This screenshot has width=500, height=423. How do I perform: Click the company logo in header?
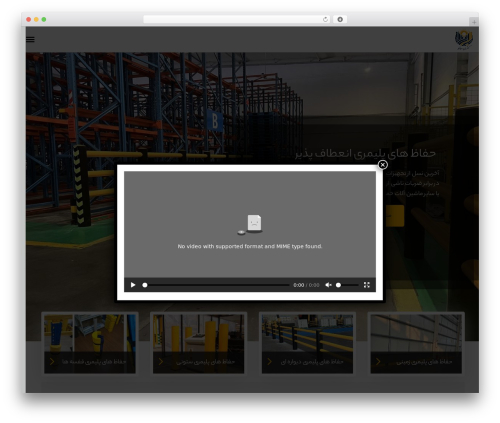coord(464,40)
